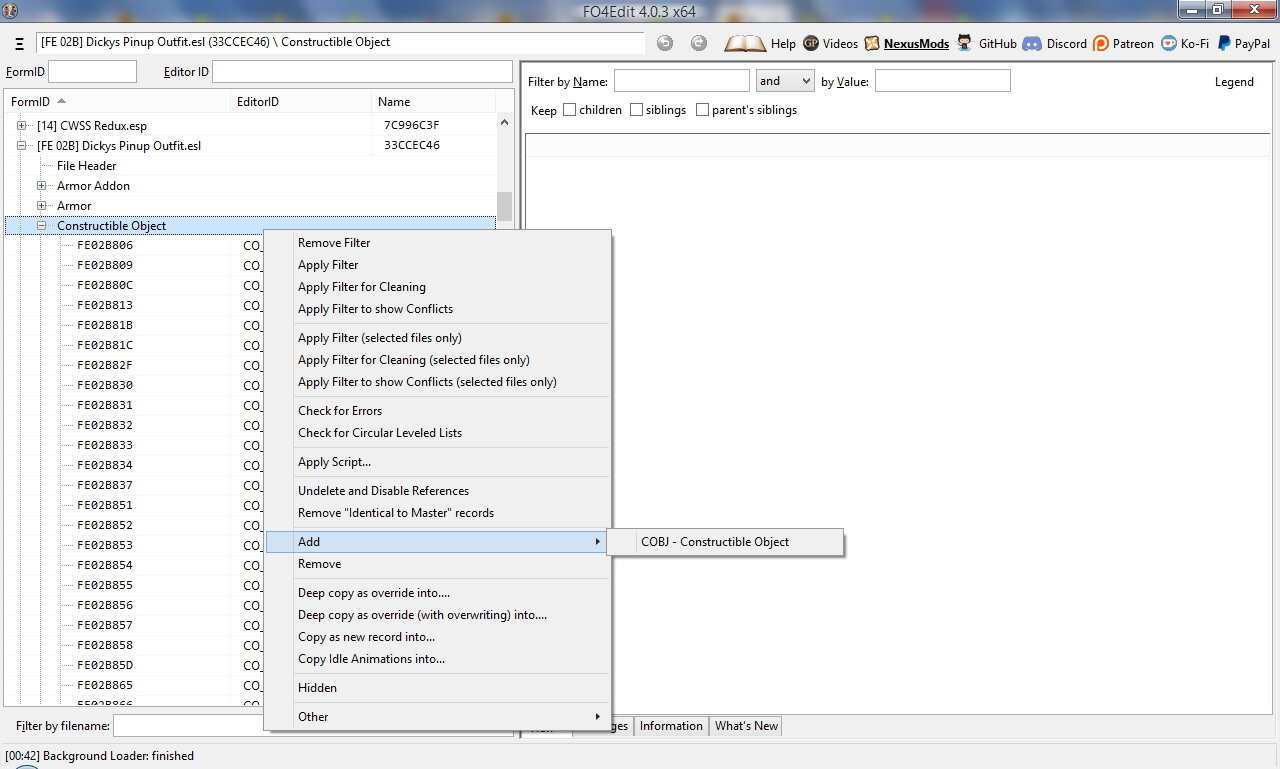
Task: Enable the Keep children checkbox
Action: (570, 110)
